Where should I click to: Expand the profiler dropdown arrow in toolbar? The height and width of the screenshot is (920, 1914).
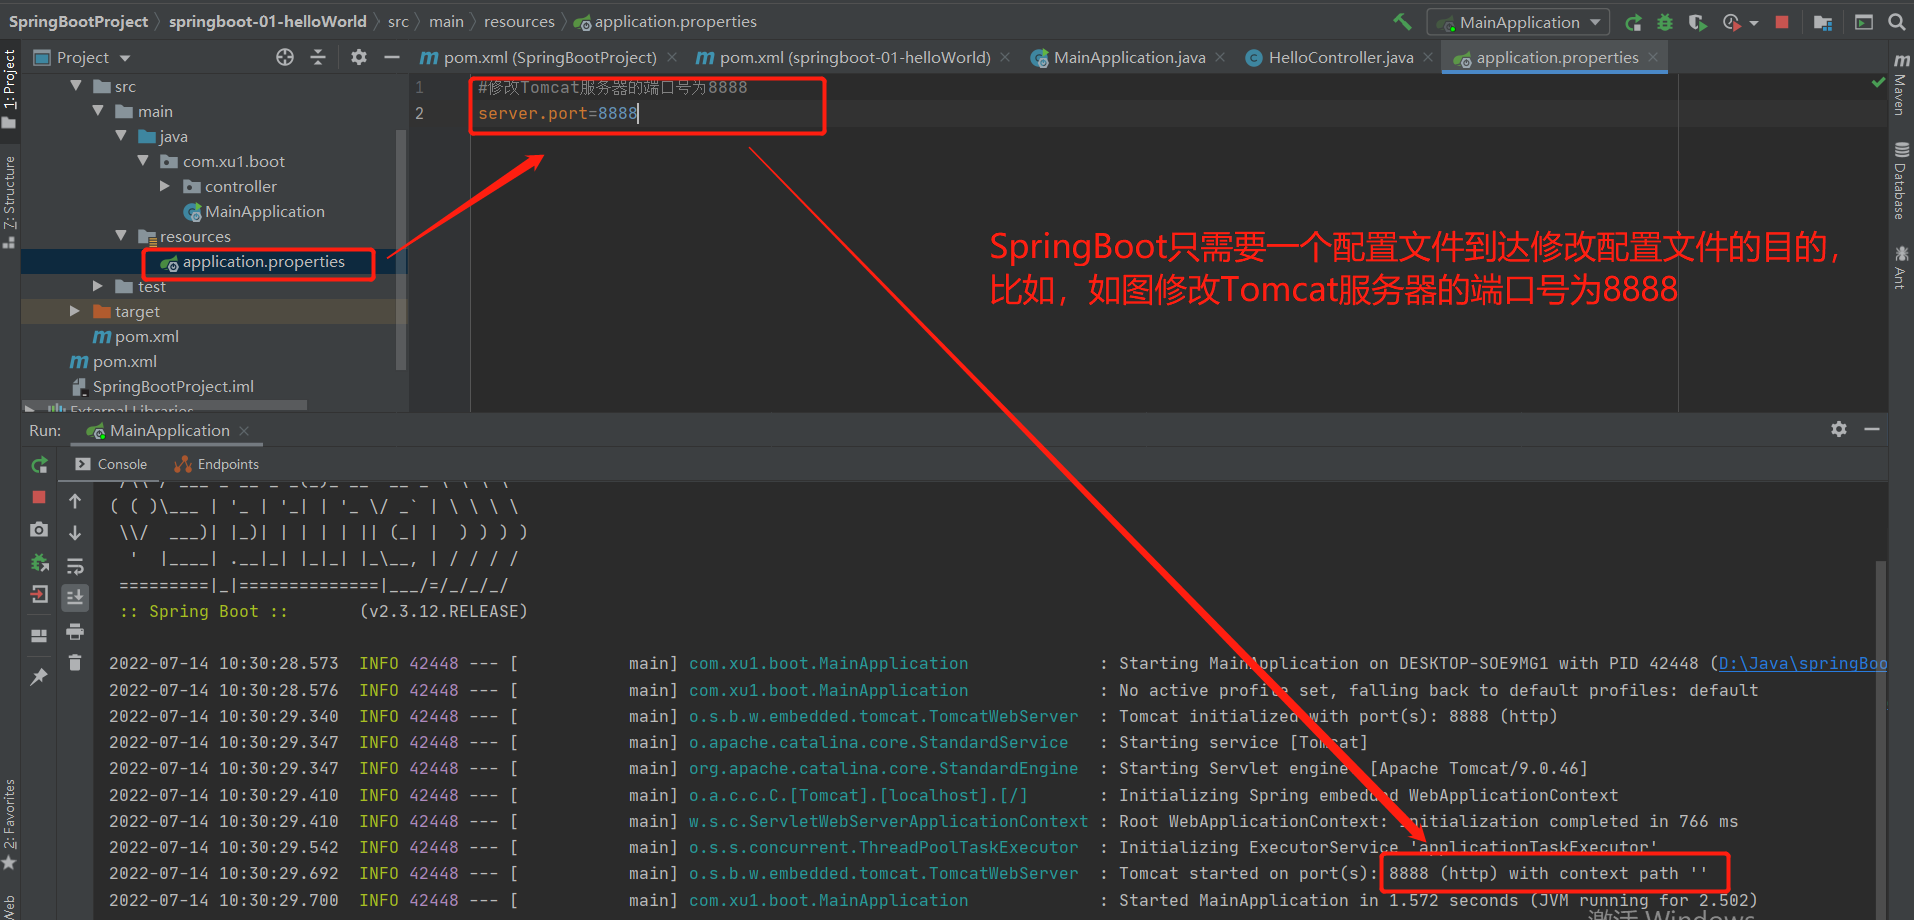(x=1754, y=23)
